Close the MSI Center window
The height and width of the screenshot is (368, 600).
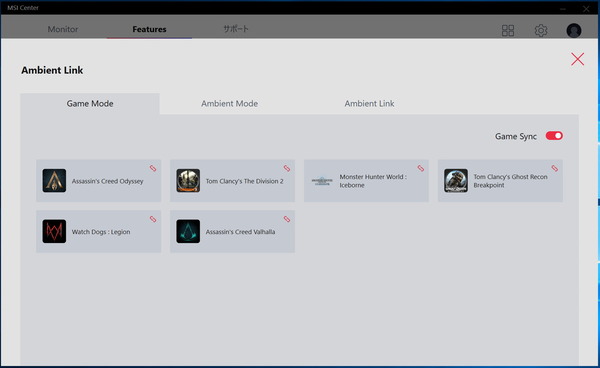(x=586, y=8)
